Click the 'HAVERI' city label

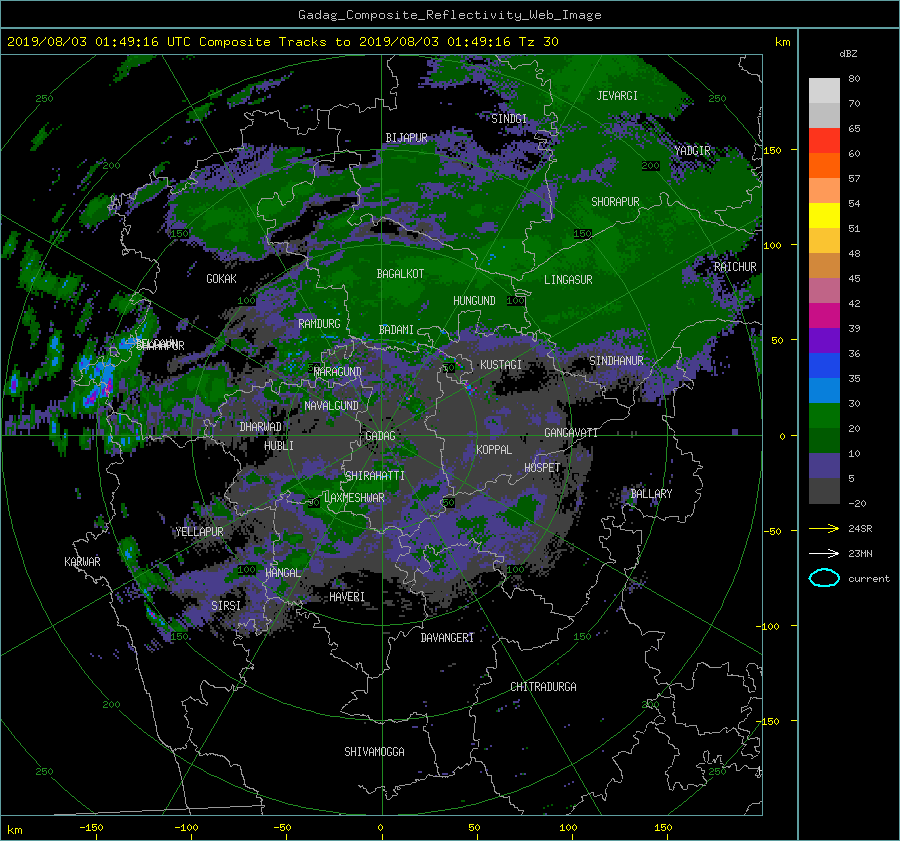(x=347, y=597)
